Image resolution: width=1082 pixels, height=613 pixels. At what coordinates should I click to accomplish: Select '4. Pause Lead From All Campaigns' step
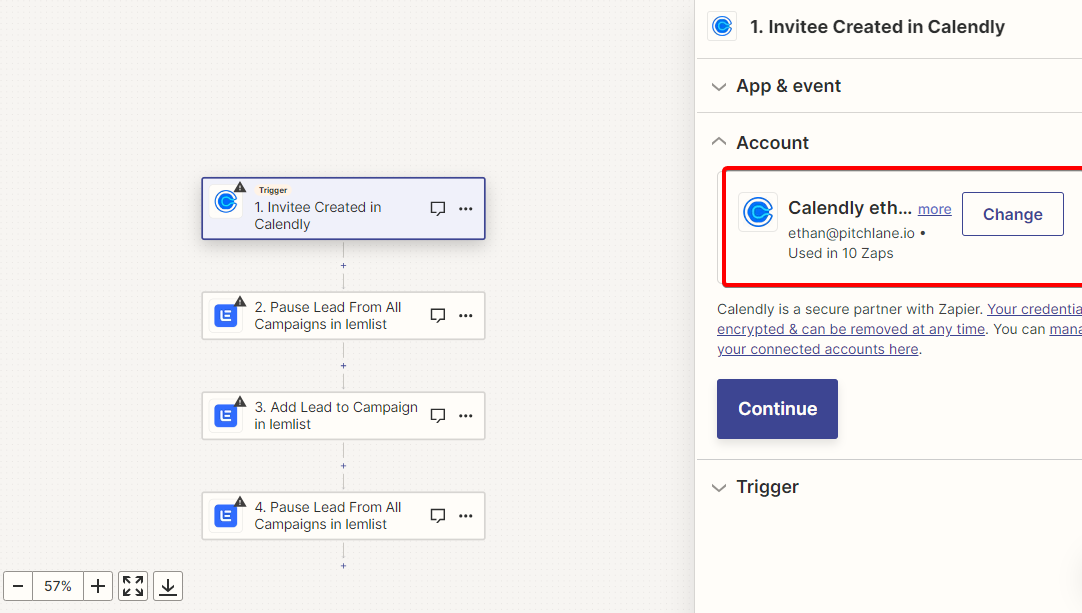(343, 516)
